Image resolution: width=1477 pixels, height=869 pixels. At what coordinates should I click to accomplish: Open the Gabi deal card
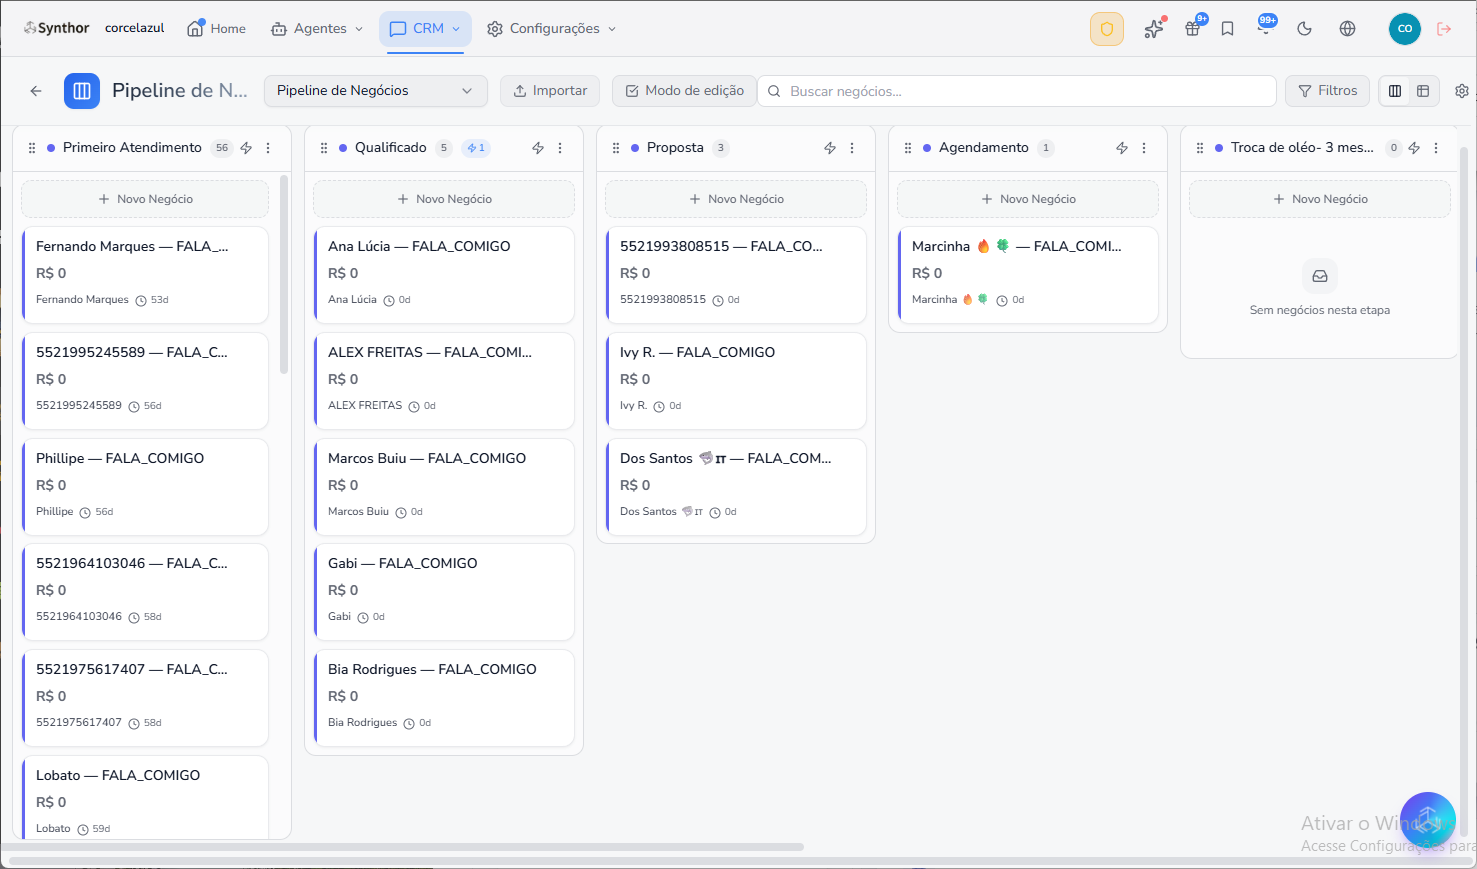pyautogui.click(x=444, y=592)
